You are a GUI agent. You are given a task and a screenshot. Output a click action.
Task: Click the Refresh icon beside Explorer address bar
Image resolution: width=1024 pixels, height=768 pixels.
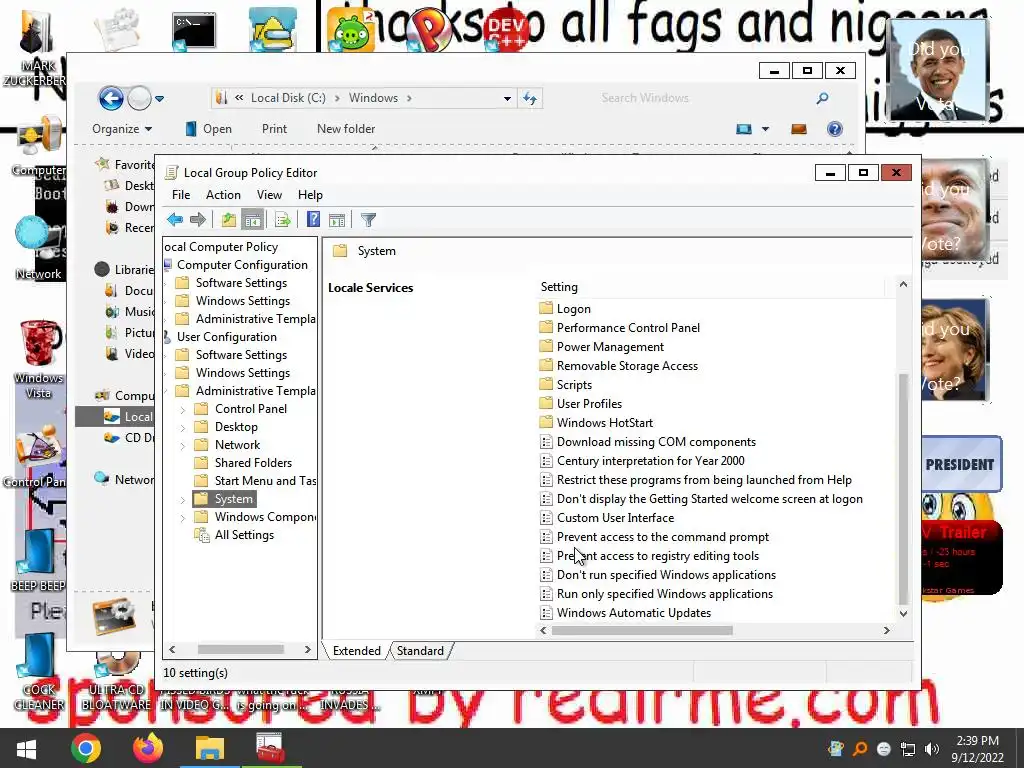click(530, 98)
